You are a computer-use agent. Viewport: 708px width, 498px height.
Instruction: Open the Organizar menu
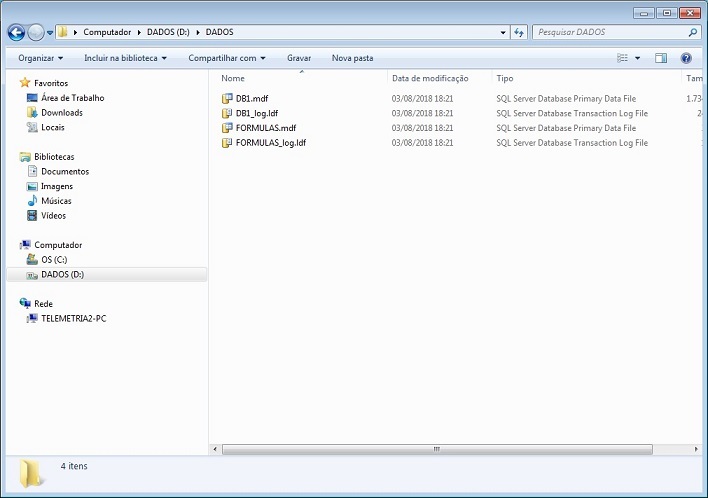pos(41,58)
